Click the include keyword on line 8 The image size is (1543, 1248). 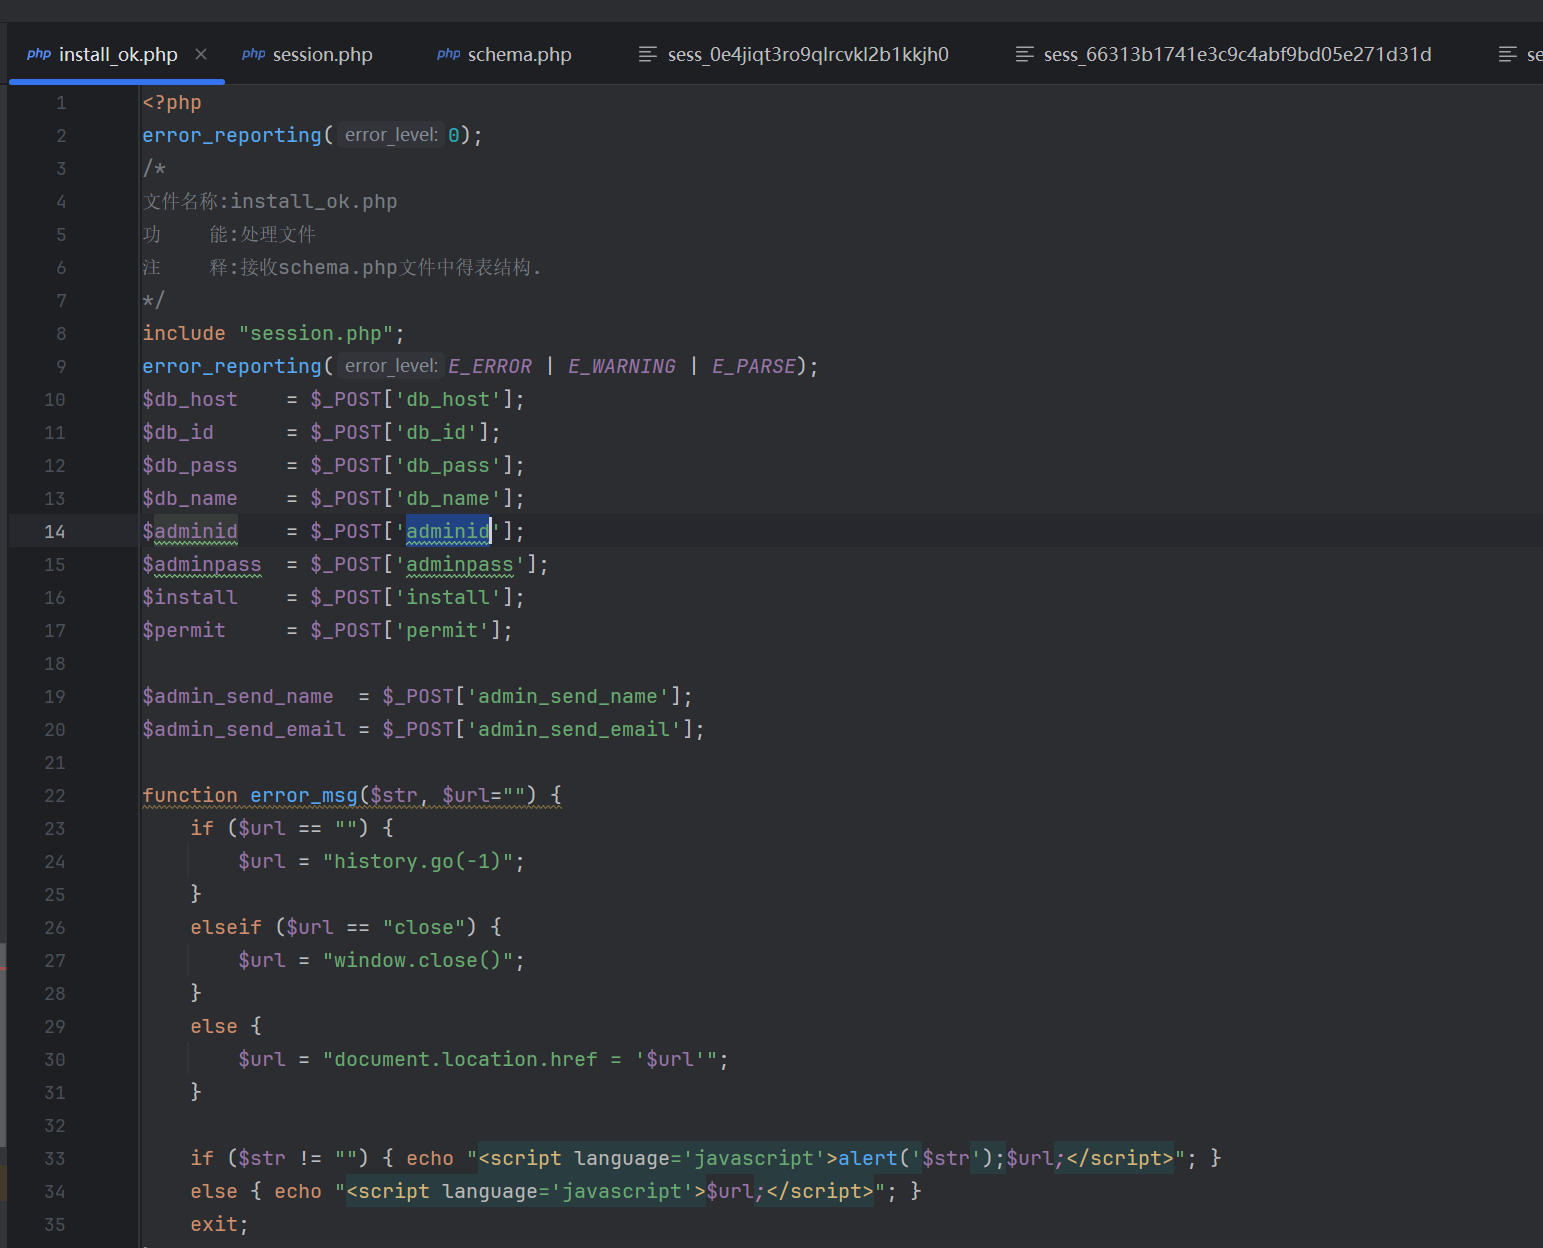tap(184, 333)
